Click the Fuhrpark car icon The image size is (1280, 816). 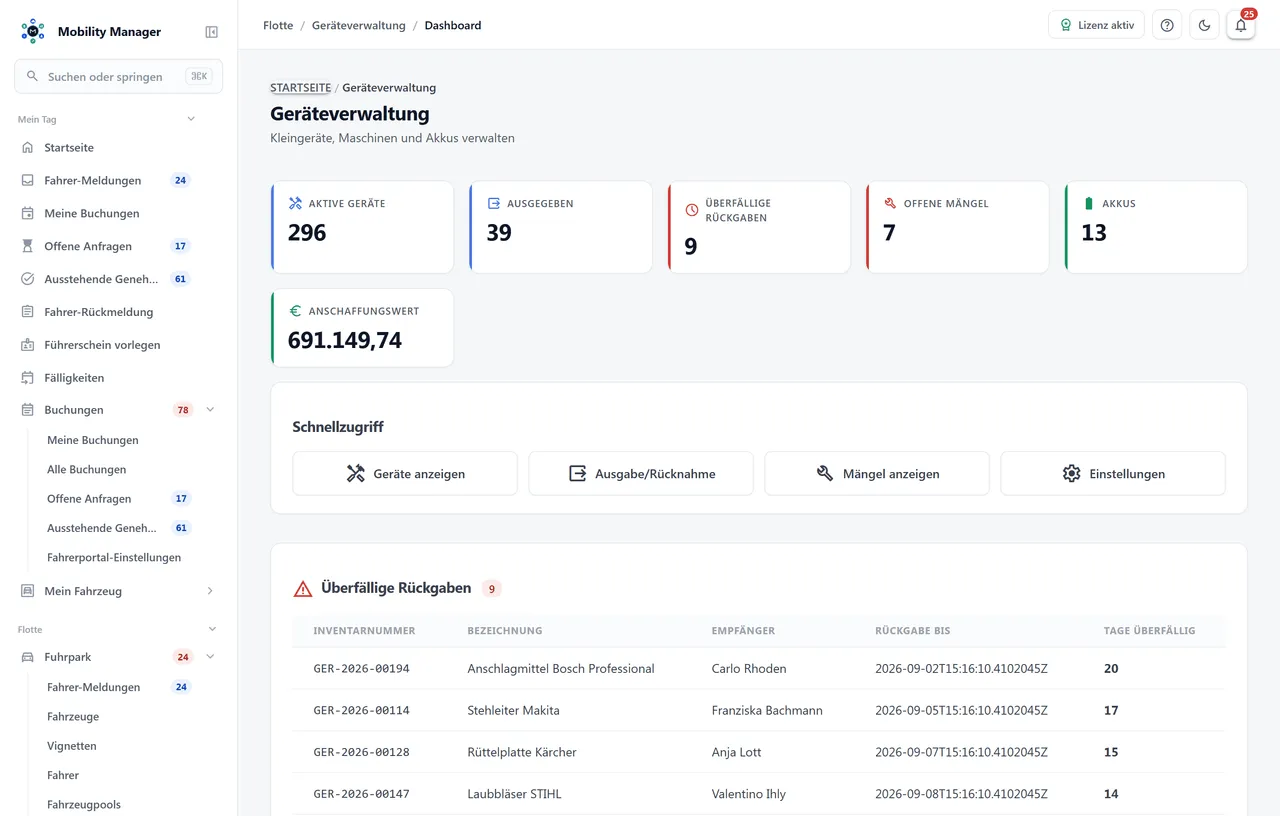pyautogui.click(x=27, y=657)
